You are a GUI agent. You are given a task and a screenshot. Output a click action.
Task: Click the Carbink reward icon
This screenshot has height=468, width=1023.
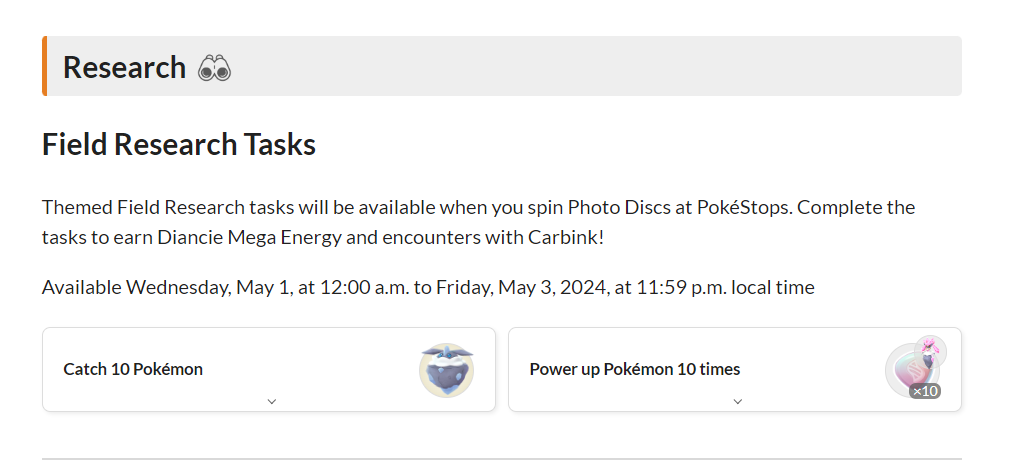point(446,370)
